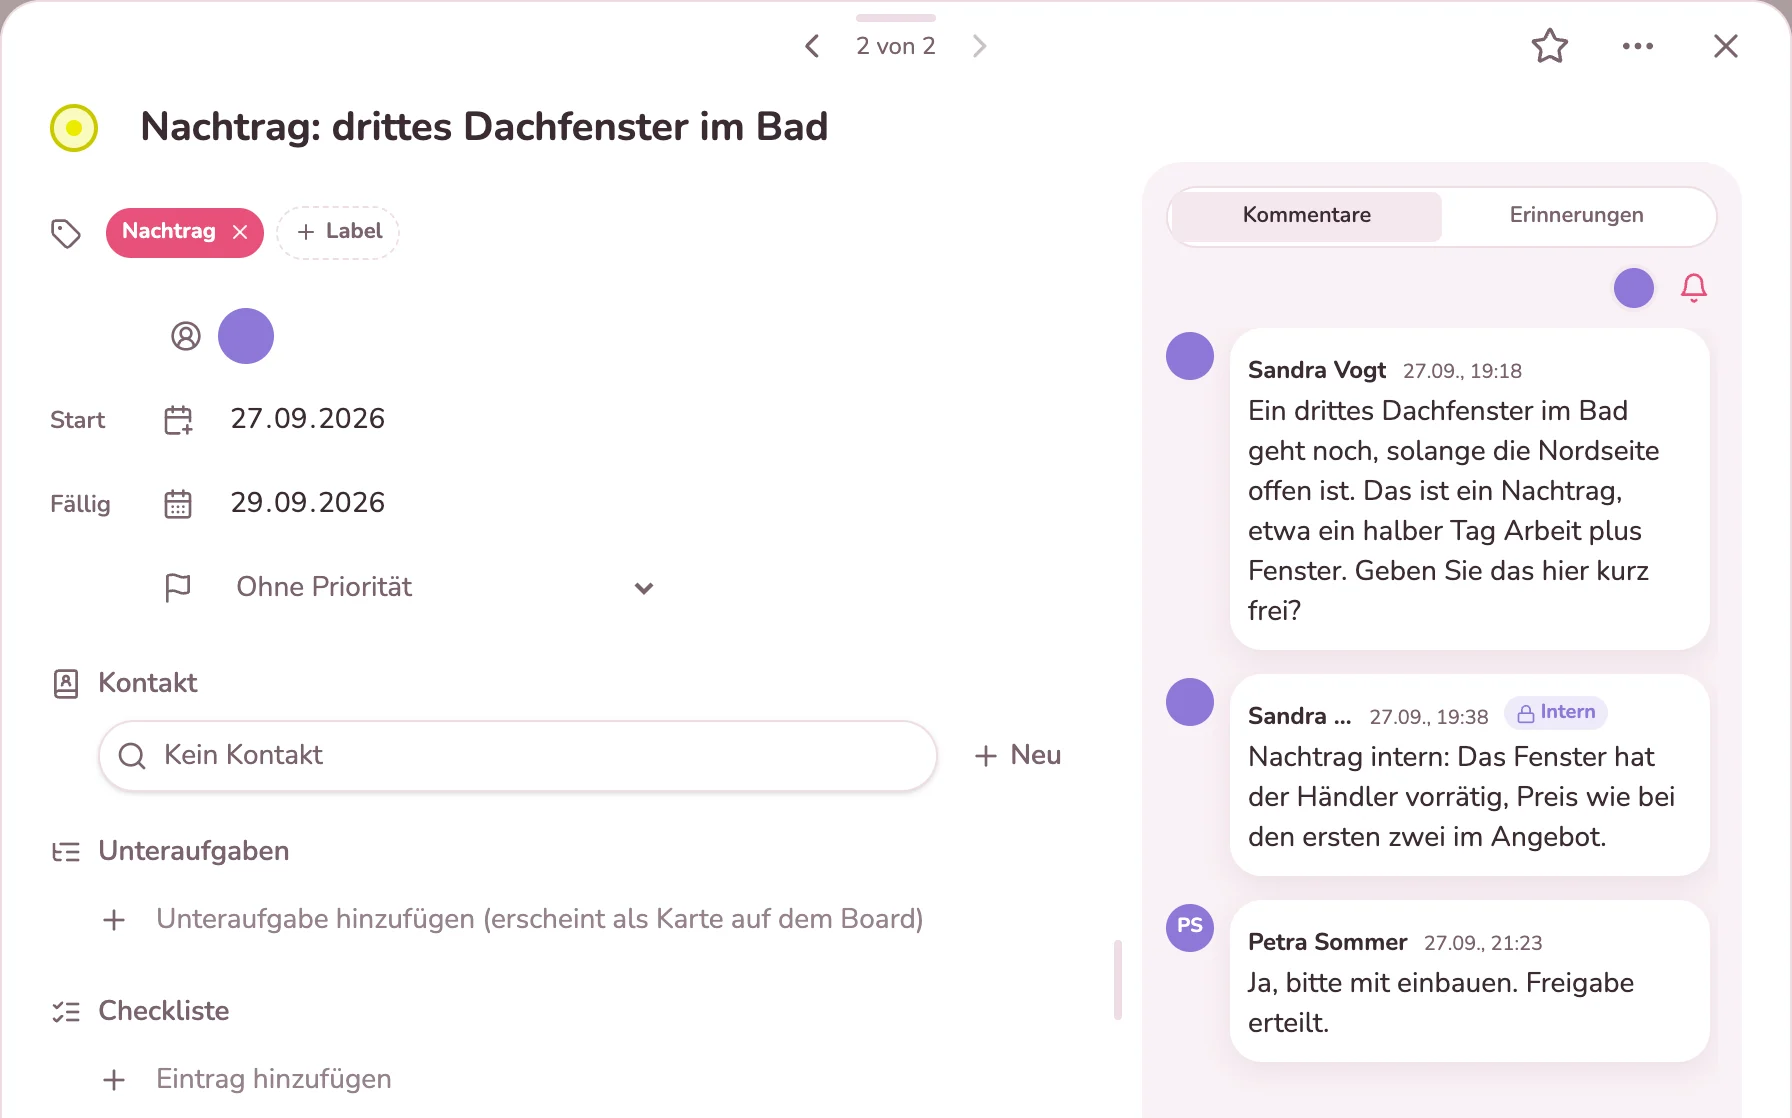Viewport: 1792px width, 1118px height.
Task: Close the task detail dialog
Action: tap(1726, 46)
